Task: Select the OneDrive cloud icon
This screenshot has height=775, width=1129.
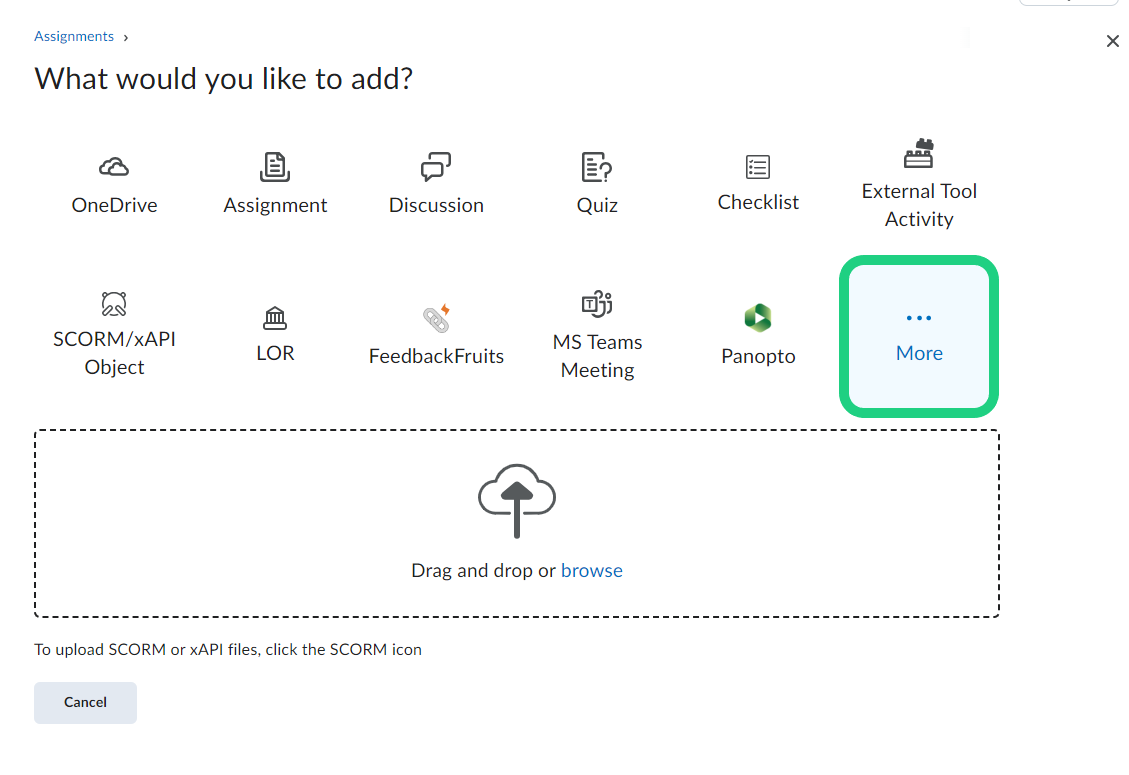Action: point(114,167)
